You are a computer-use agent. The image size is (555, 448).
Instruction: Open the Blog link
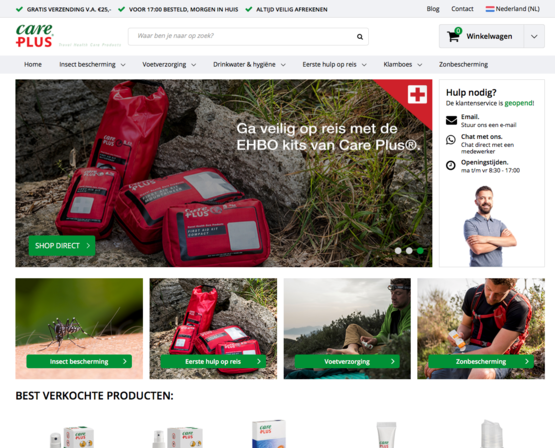pyautogui.click(x=433, y=9)
